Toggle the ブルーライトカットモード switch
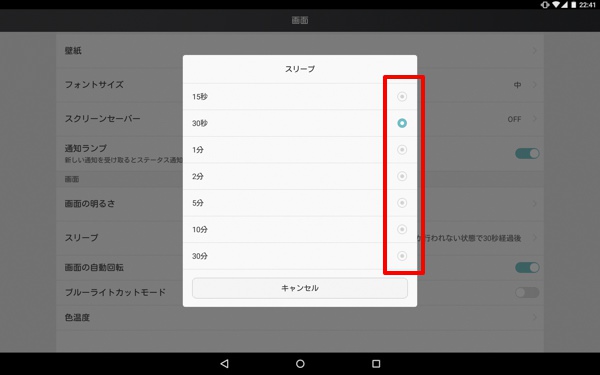Screen dimensions: 600x375 [x=527, y=292]
